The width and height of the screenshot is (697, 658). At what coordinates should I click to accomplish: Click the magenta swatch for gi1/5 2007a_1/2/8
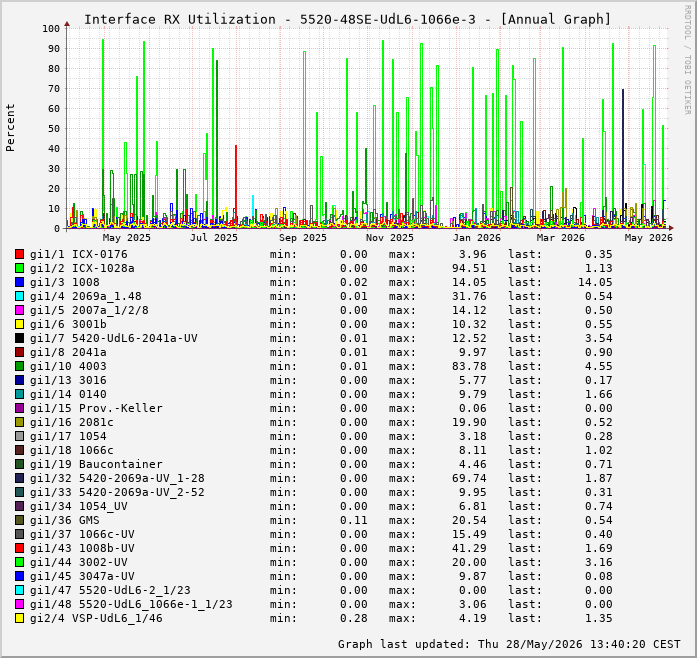[19, 310]
